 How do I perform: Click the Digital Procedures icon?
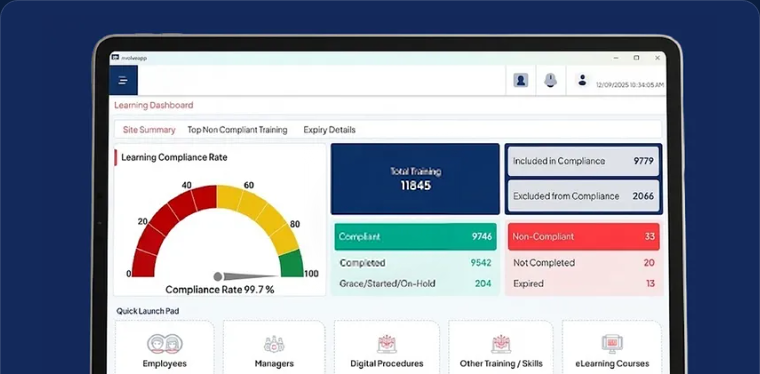[387, 344]
